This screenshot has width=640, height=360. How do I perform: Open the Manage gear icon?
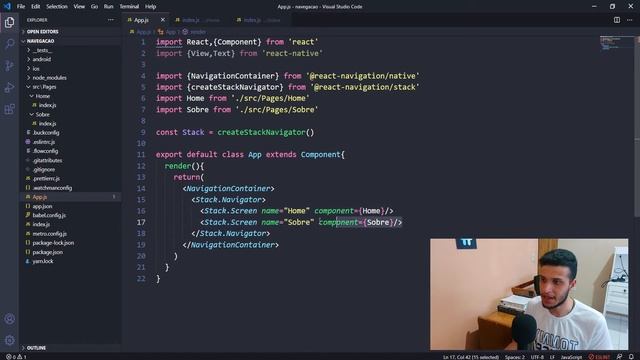coord(9,340)
